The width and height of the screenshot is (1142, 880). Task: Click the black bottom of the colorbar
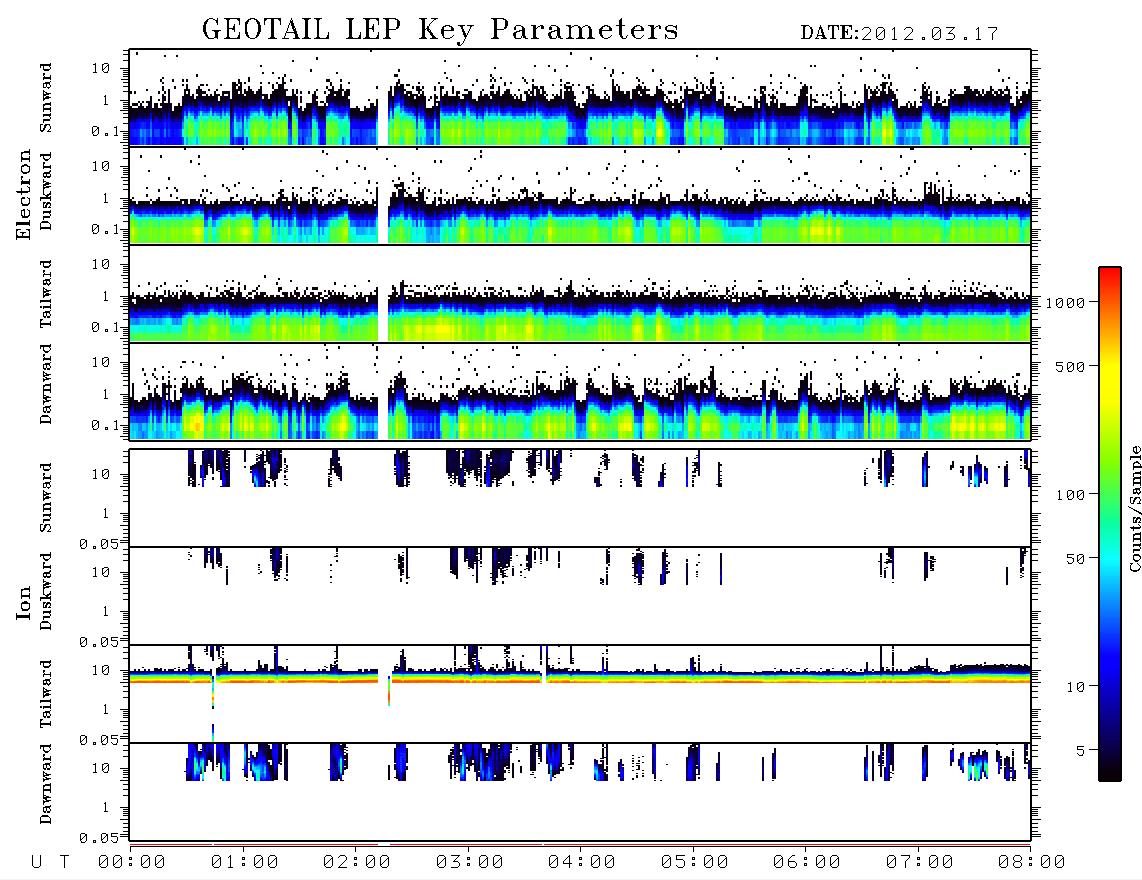(1109, 769)
